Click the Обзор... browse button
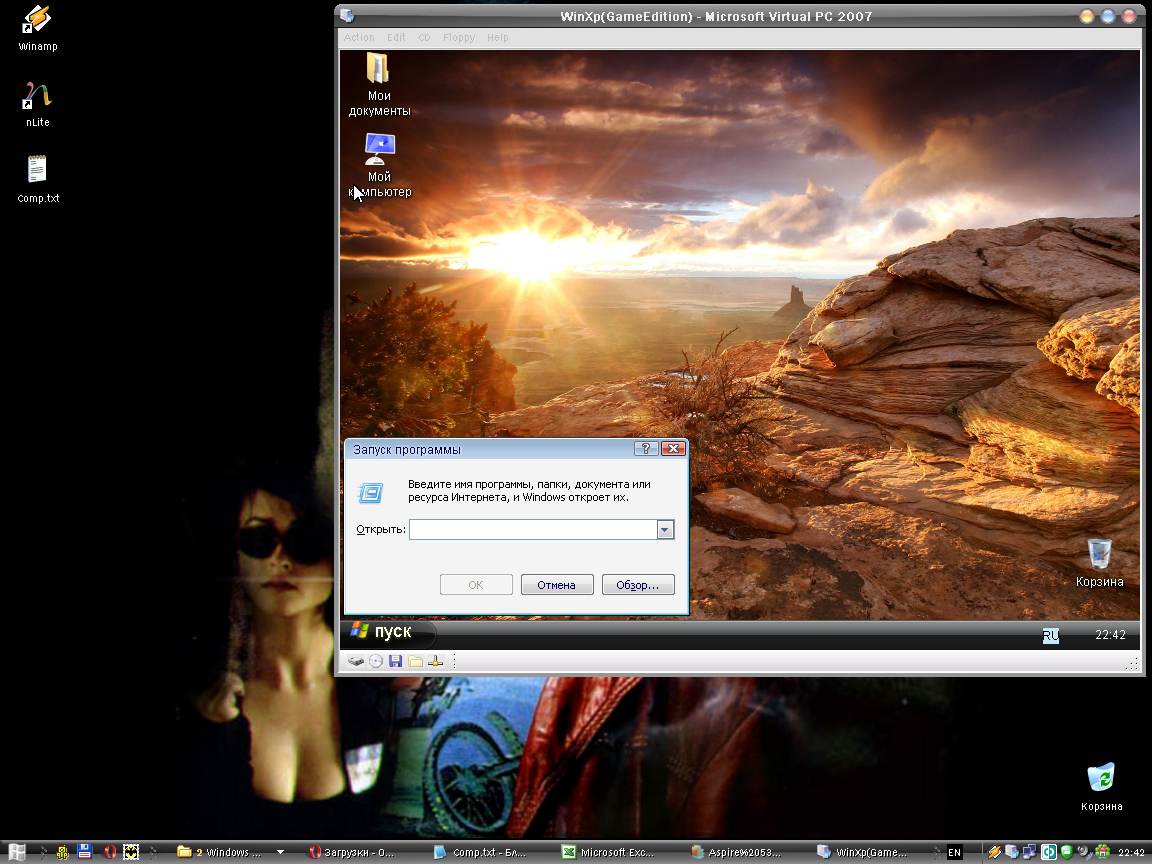This screenshot has width=1152, height=864. point(638,585)
